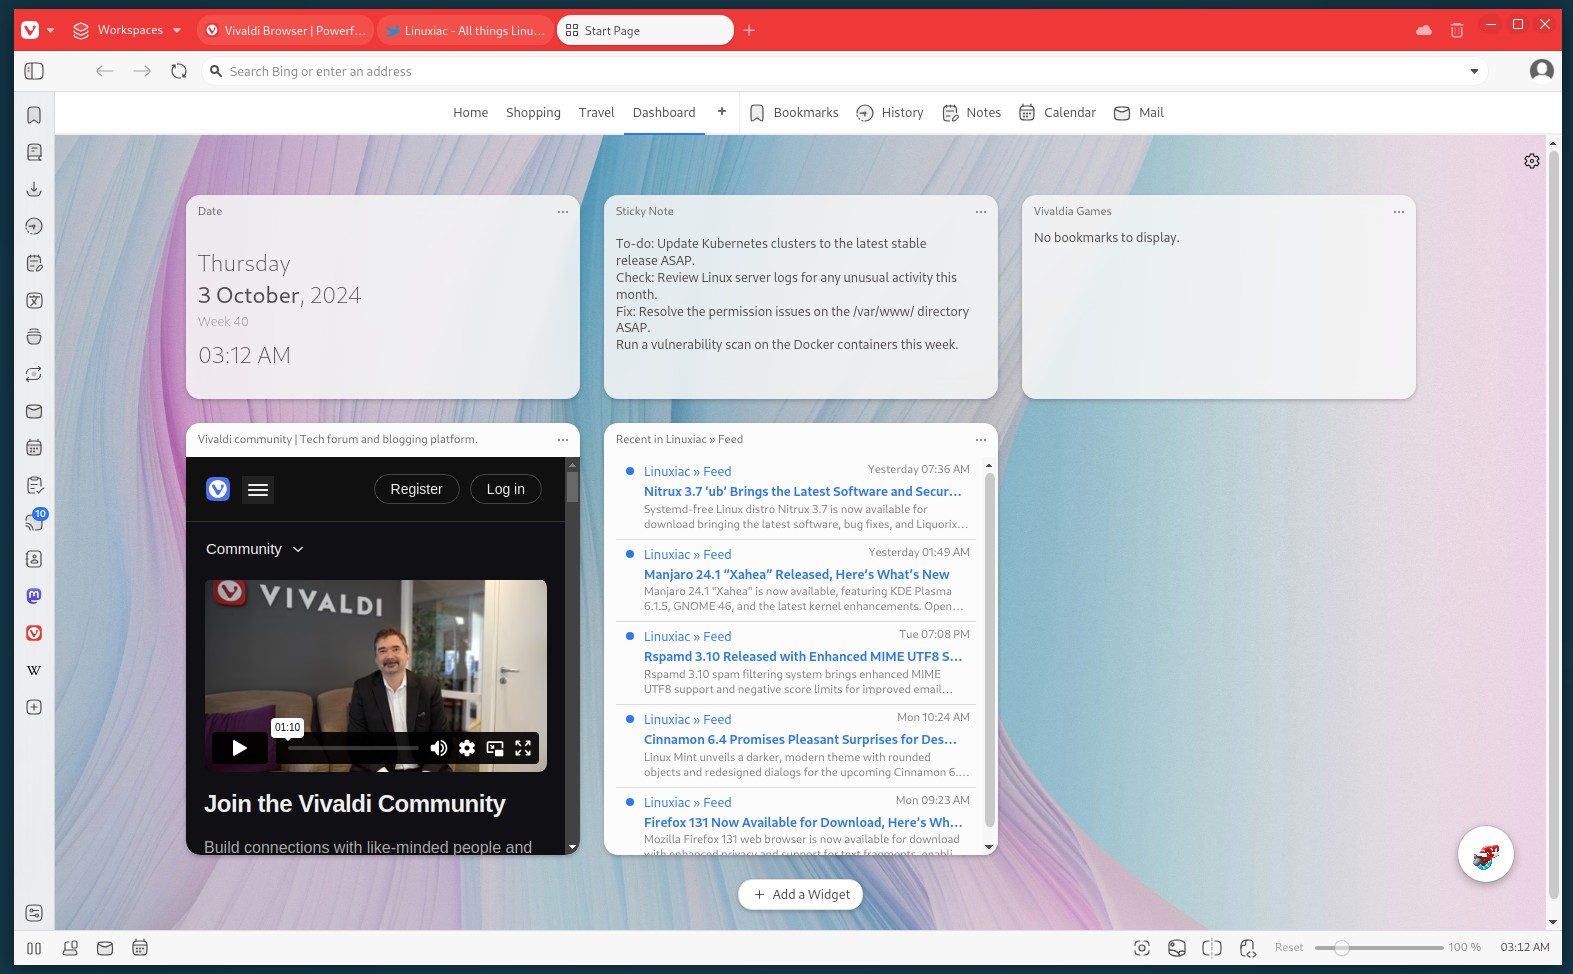Open the Vivaldi web panel
Screen dimensions: 1573x974
(34, 633)
